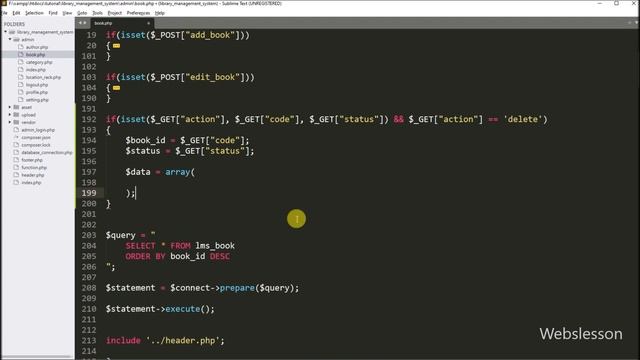The width and height of the screenshot is (640, 360).
Task: Open the Project menu
Action: tap(115, 13)
